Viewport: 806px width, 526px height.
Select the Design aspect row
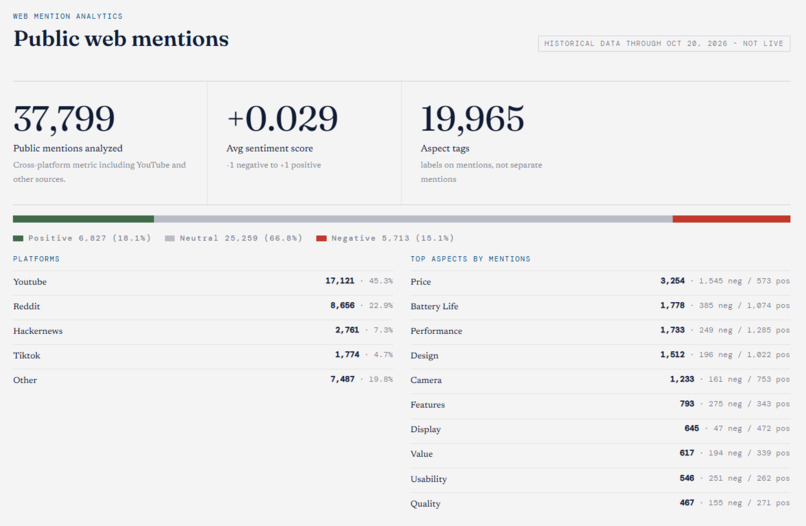point(600,355)
